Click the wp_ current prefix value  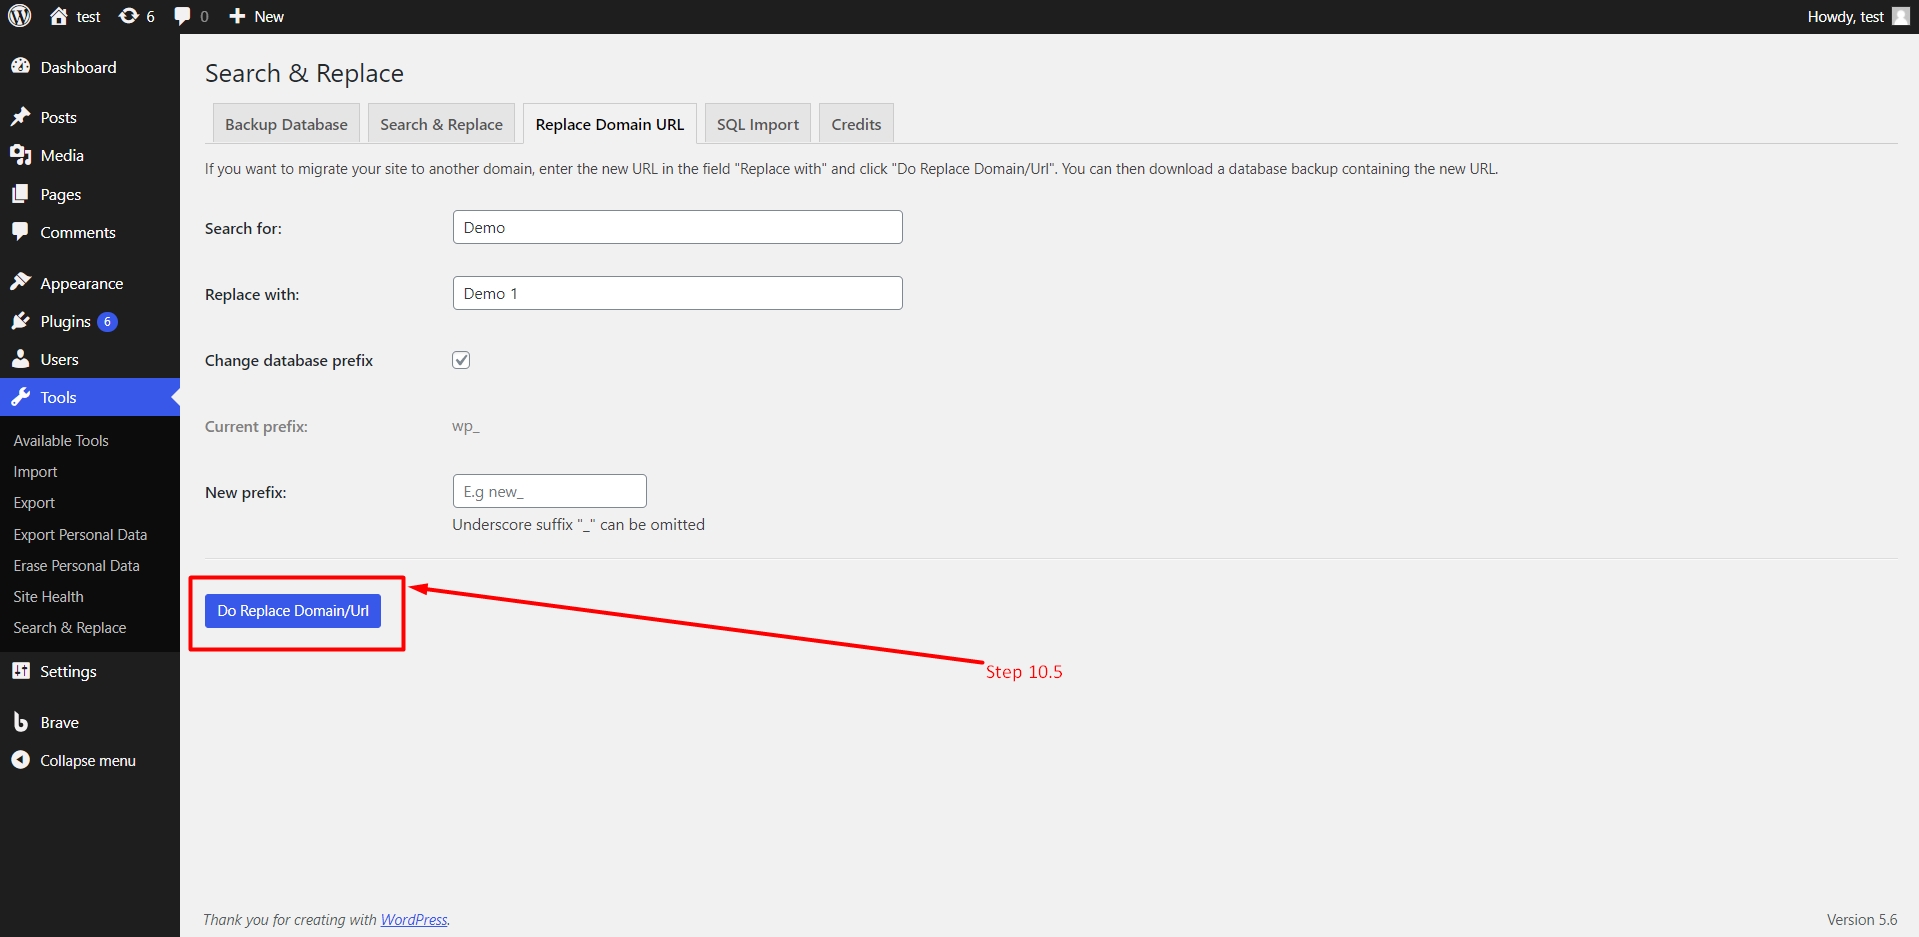(466, 426)
